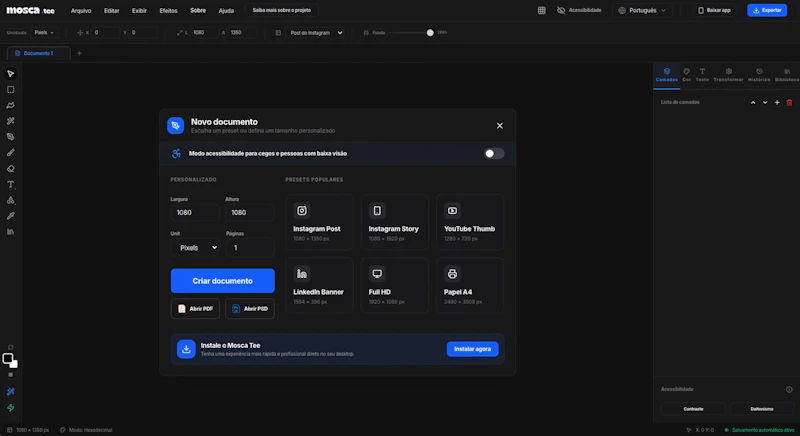Switch to the Texto panel tab
This screenshot has height=436, width=800.
point(702,75)
